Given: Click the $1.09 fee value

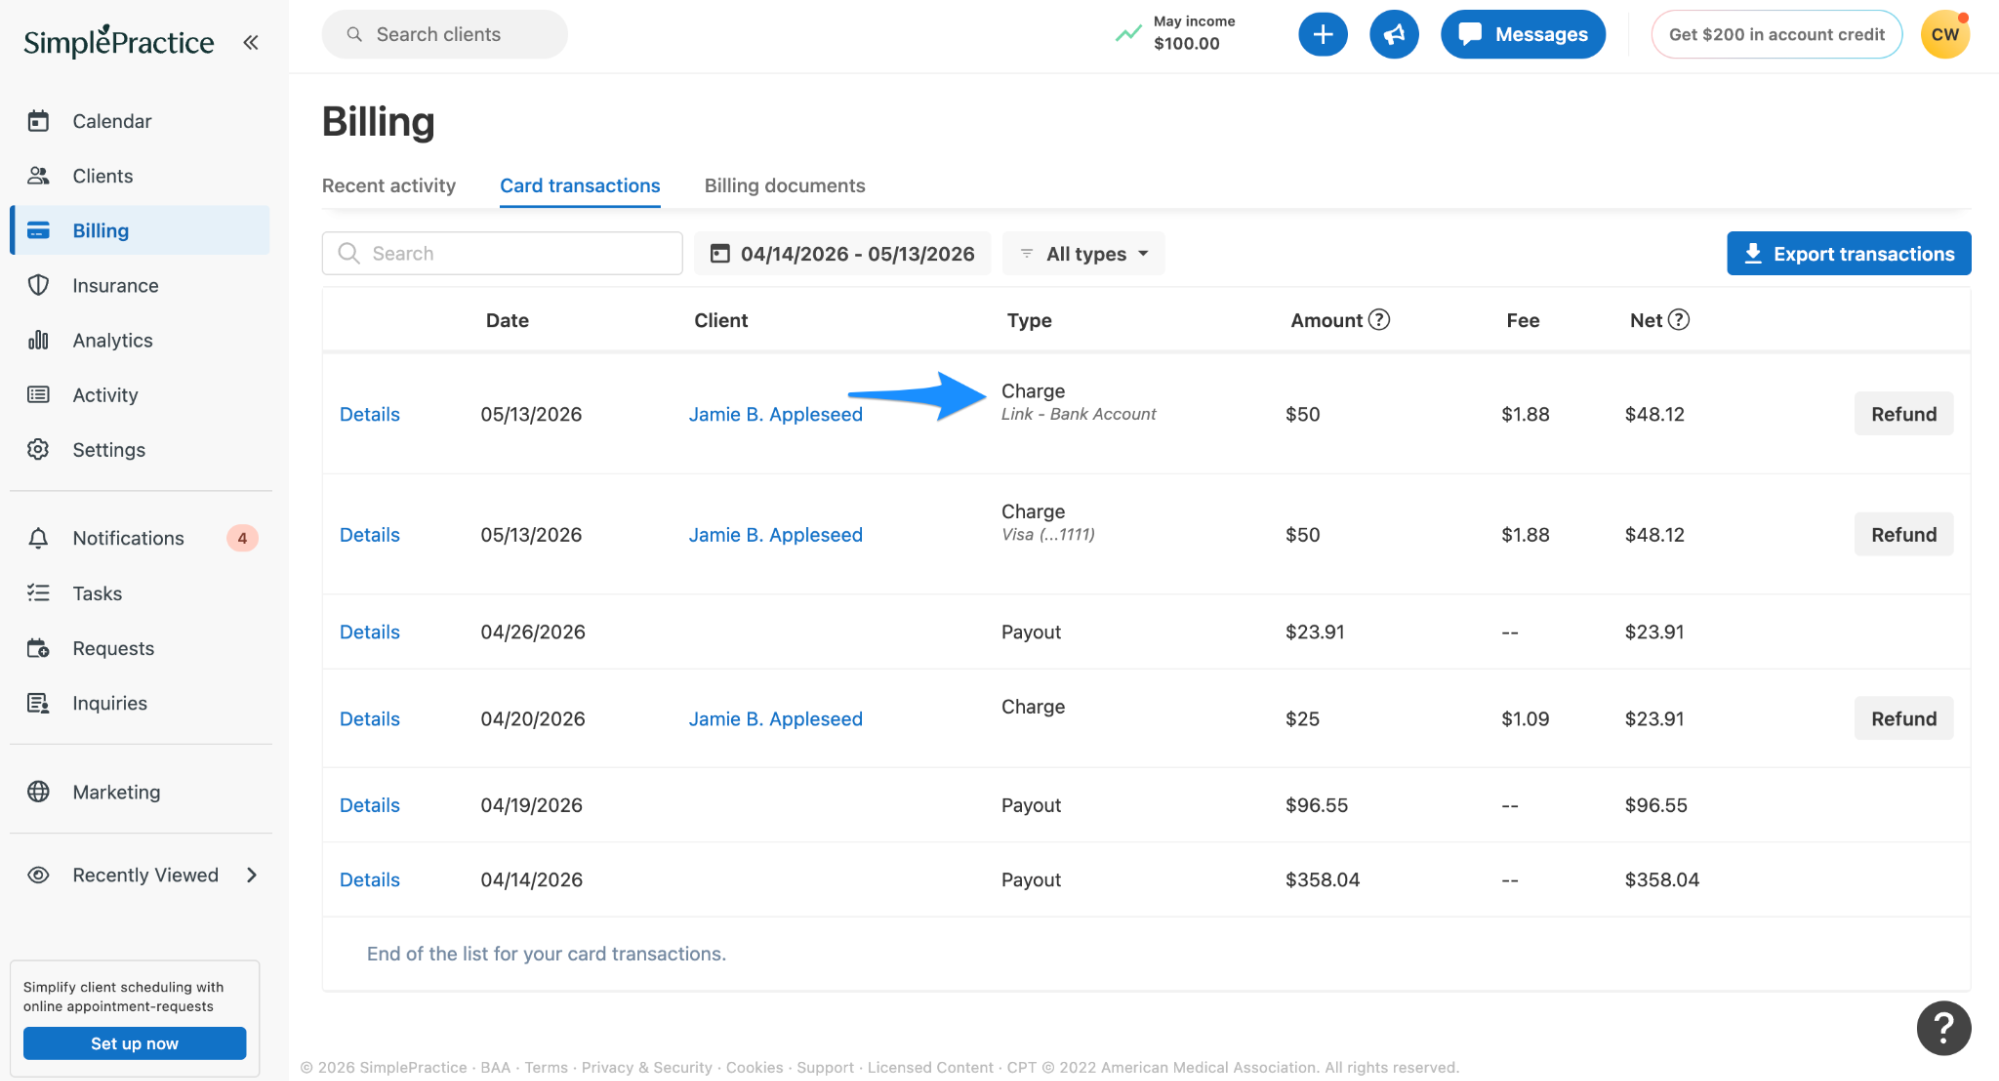Looking at the screenshot, I should coord(1525,719).
